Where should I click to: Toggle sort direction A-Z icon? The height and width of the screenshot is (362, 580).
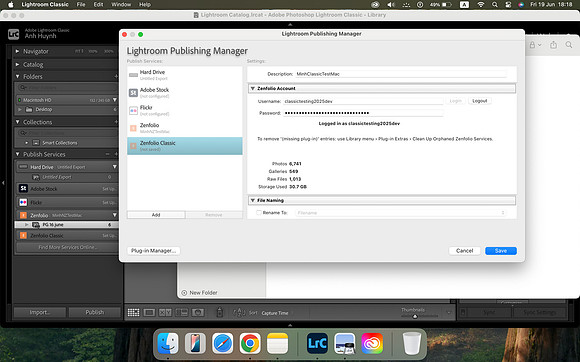point(239,313)
